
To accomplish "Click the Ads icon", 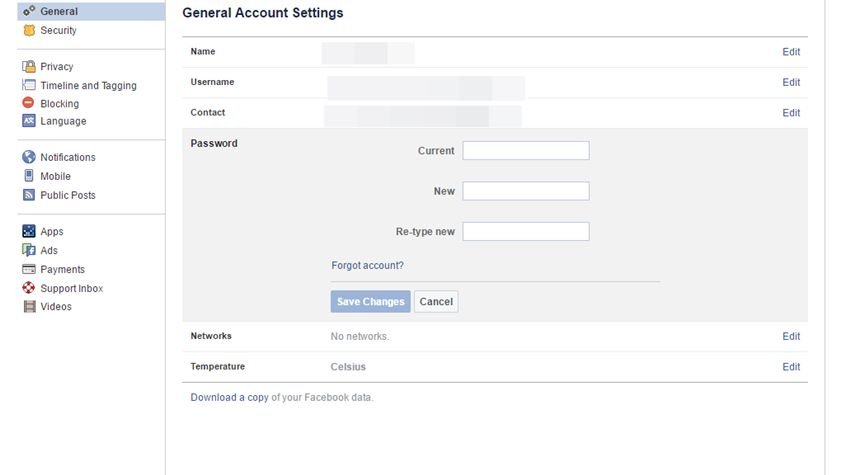I will point(29,250).
